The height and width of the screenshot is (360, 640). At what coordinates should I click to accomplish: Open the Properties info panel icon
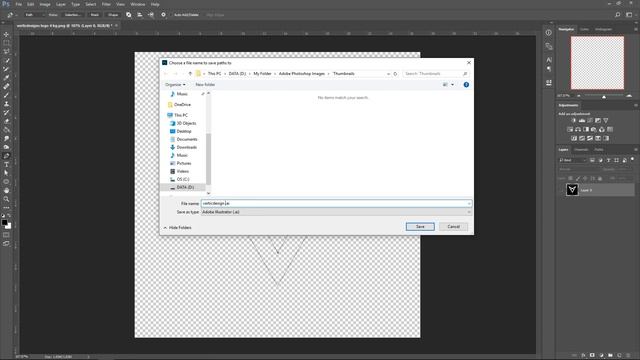click(549, 33)
